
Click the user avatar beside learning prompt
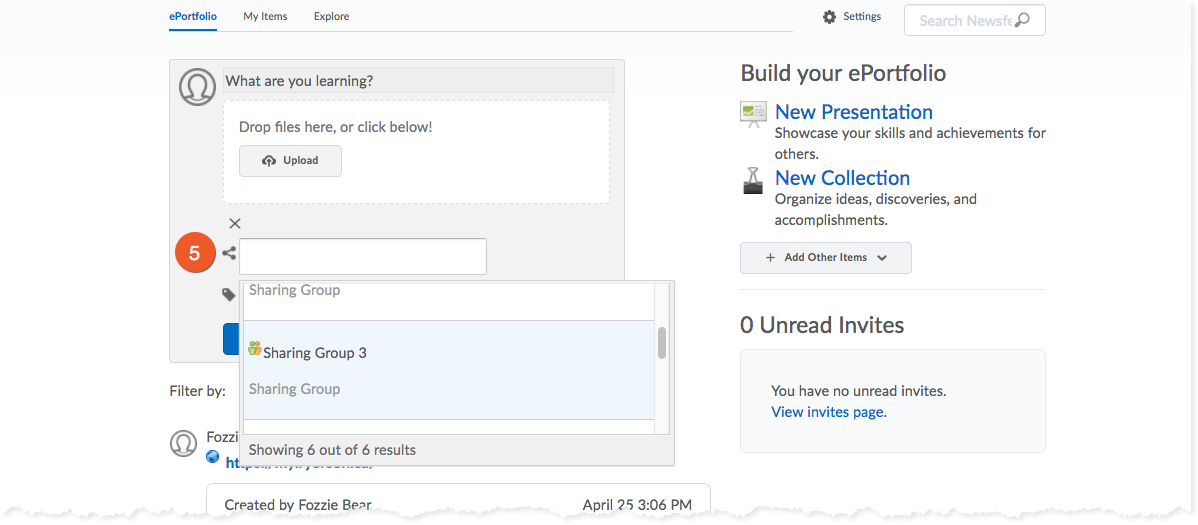(197, 87)
